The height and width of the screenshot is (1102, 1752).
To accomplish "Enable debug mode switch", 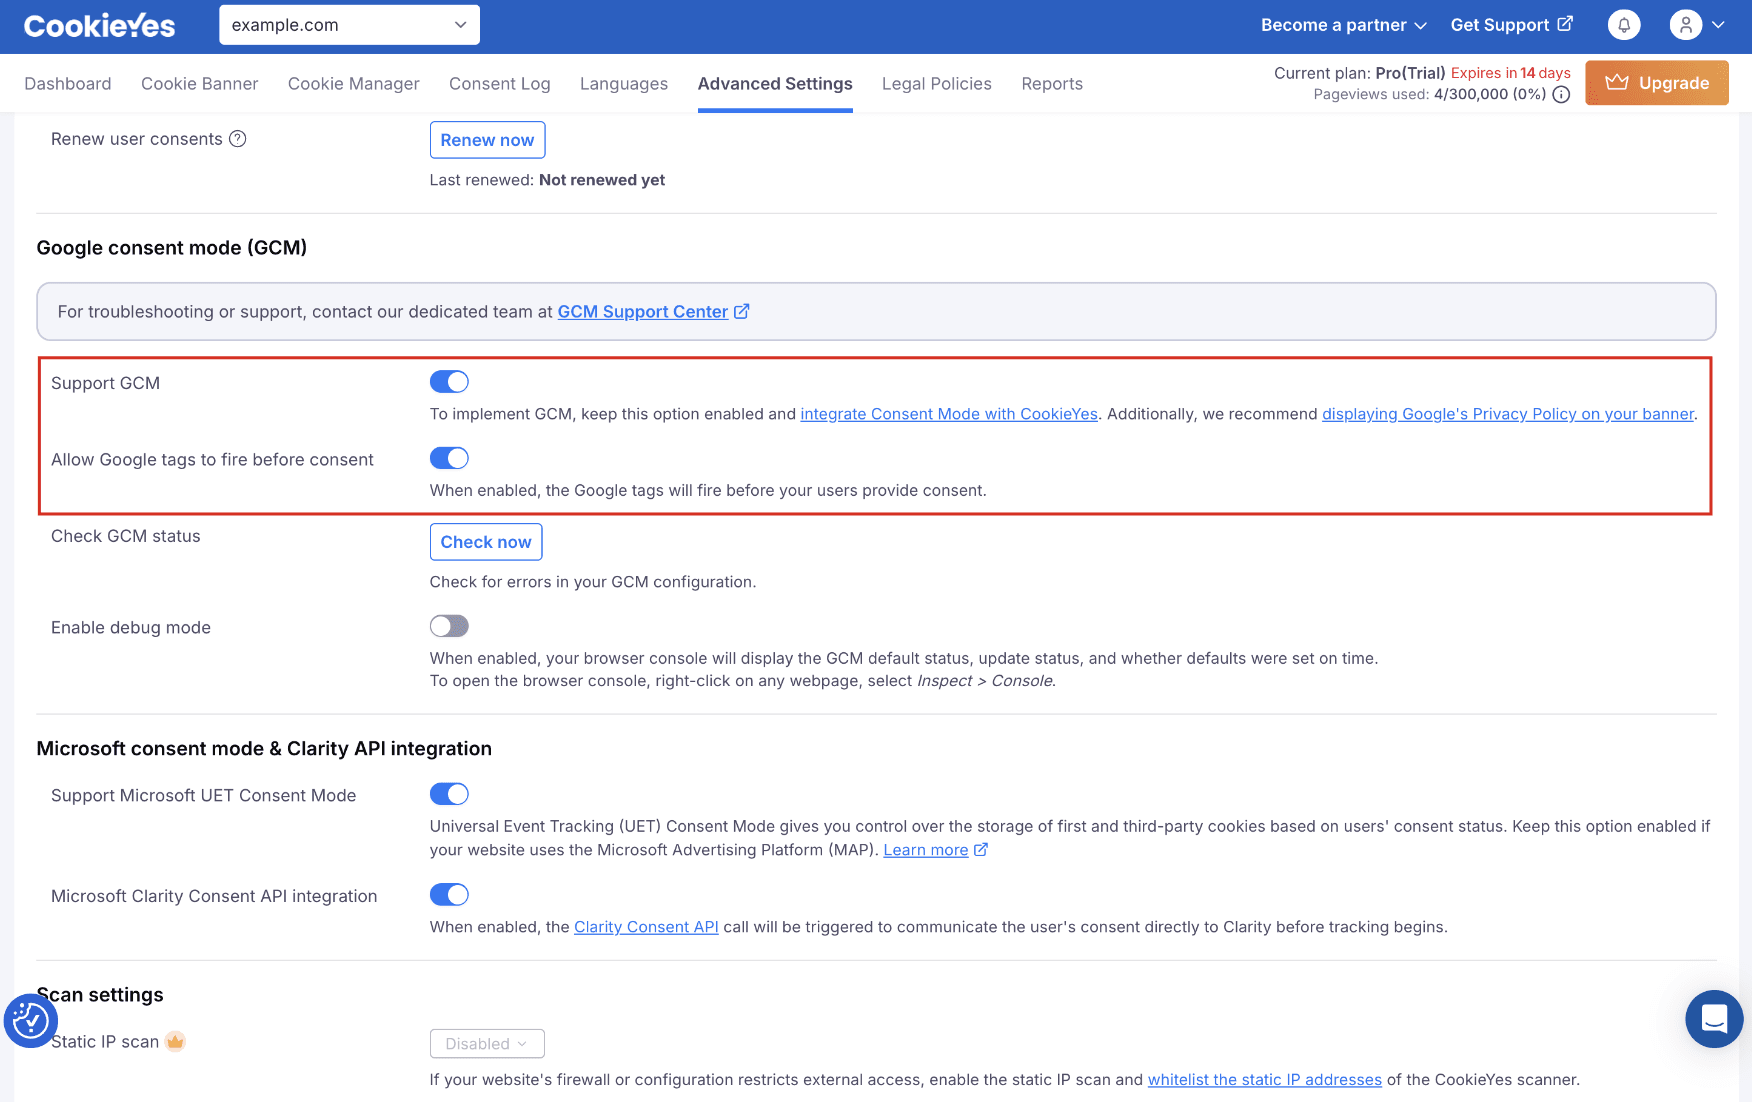I will [x=449, y=626].
